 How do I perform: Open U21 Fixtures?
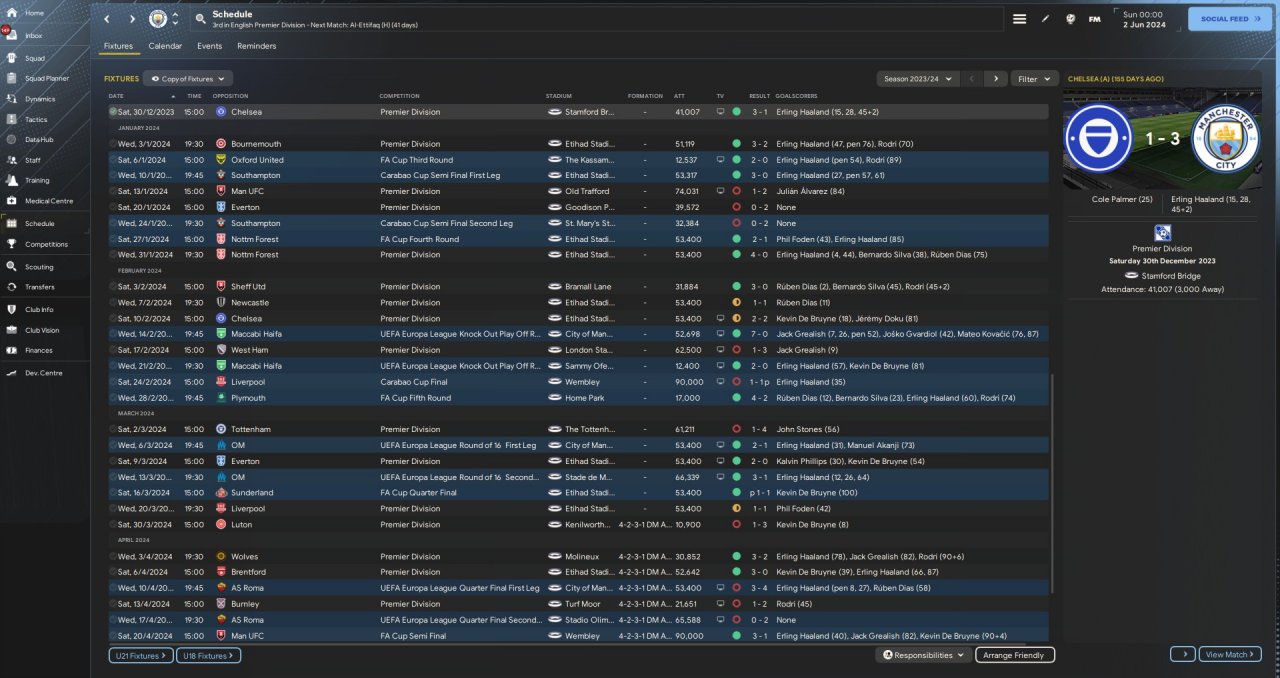pos(140,655)
